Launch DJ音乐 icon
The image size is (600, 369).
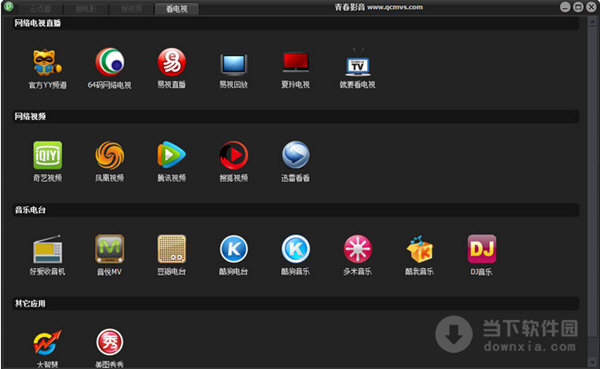(482, 249)
